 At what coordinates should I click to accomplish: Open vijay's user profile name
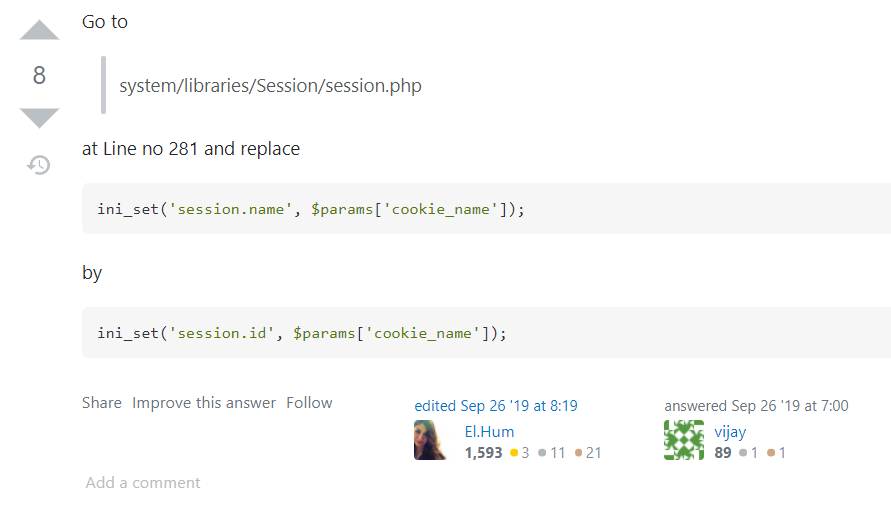click(x=730, y=432)
